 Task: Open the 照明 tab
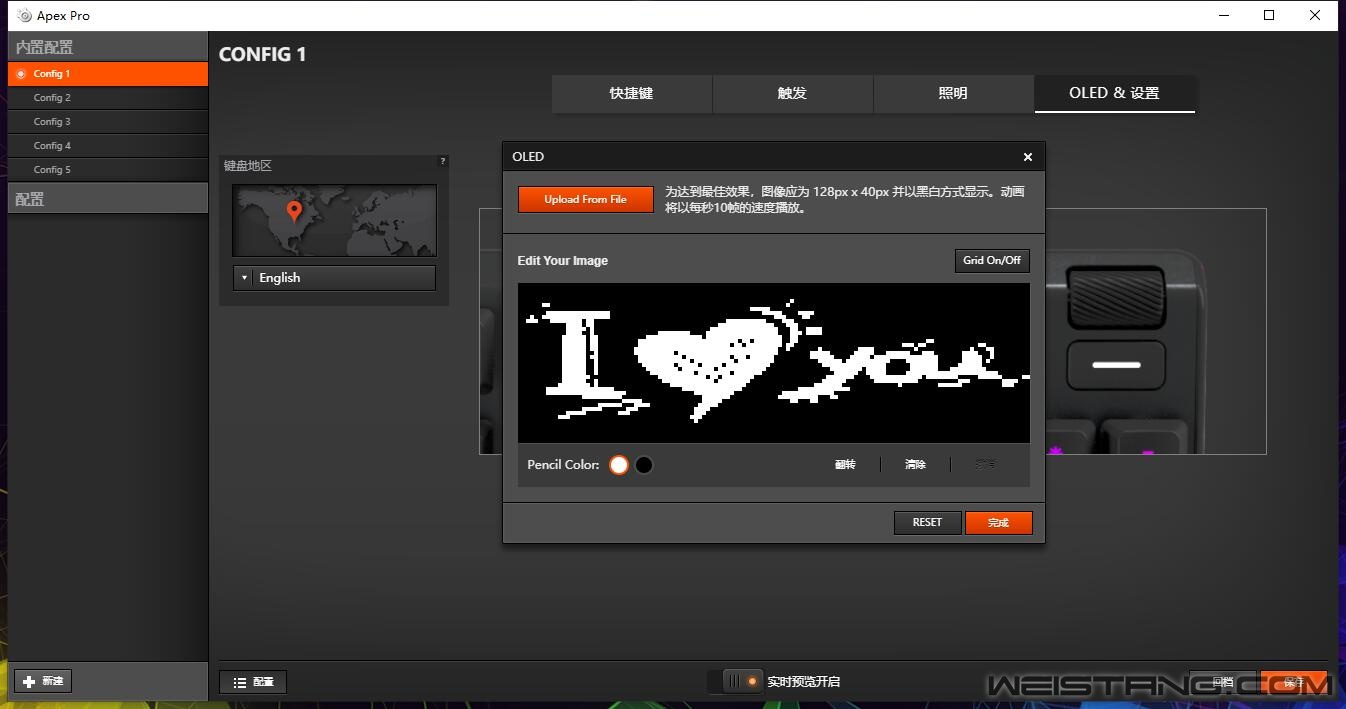point(953,93)
